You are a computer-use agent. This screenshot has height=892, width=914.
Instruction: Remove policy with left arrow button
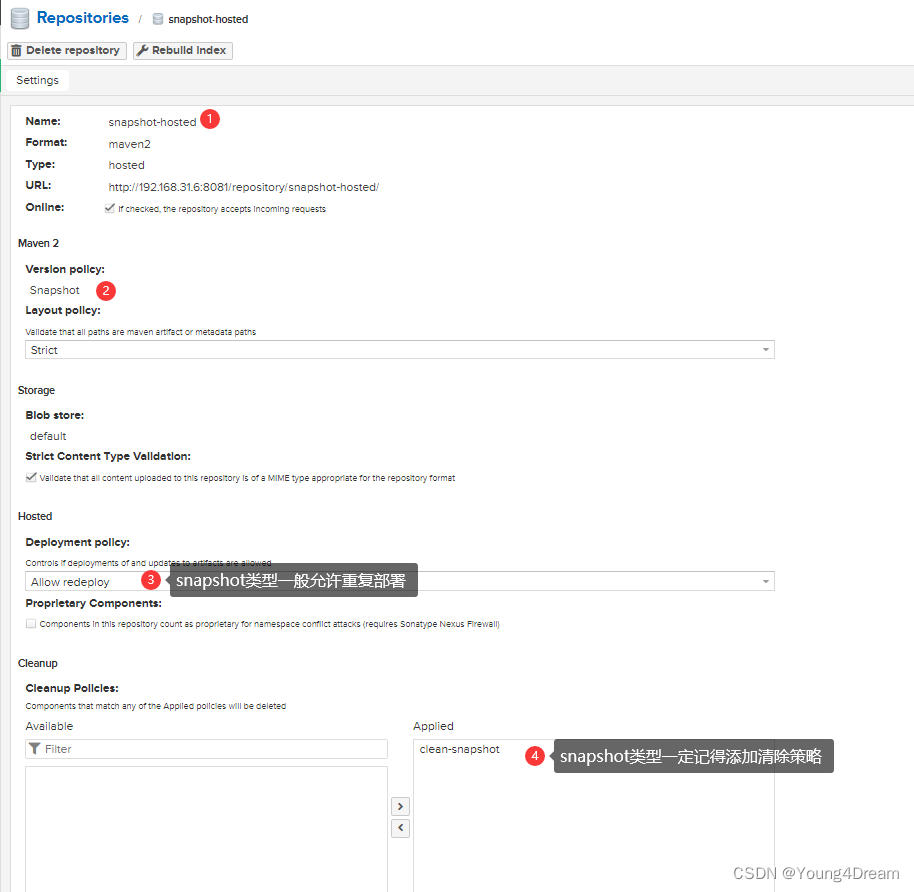(x=400, y=828)
